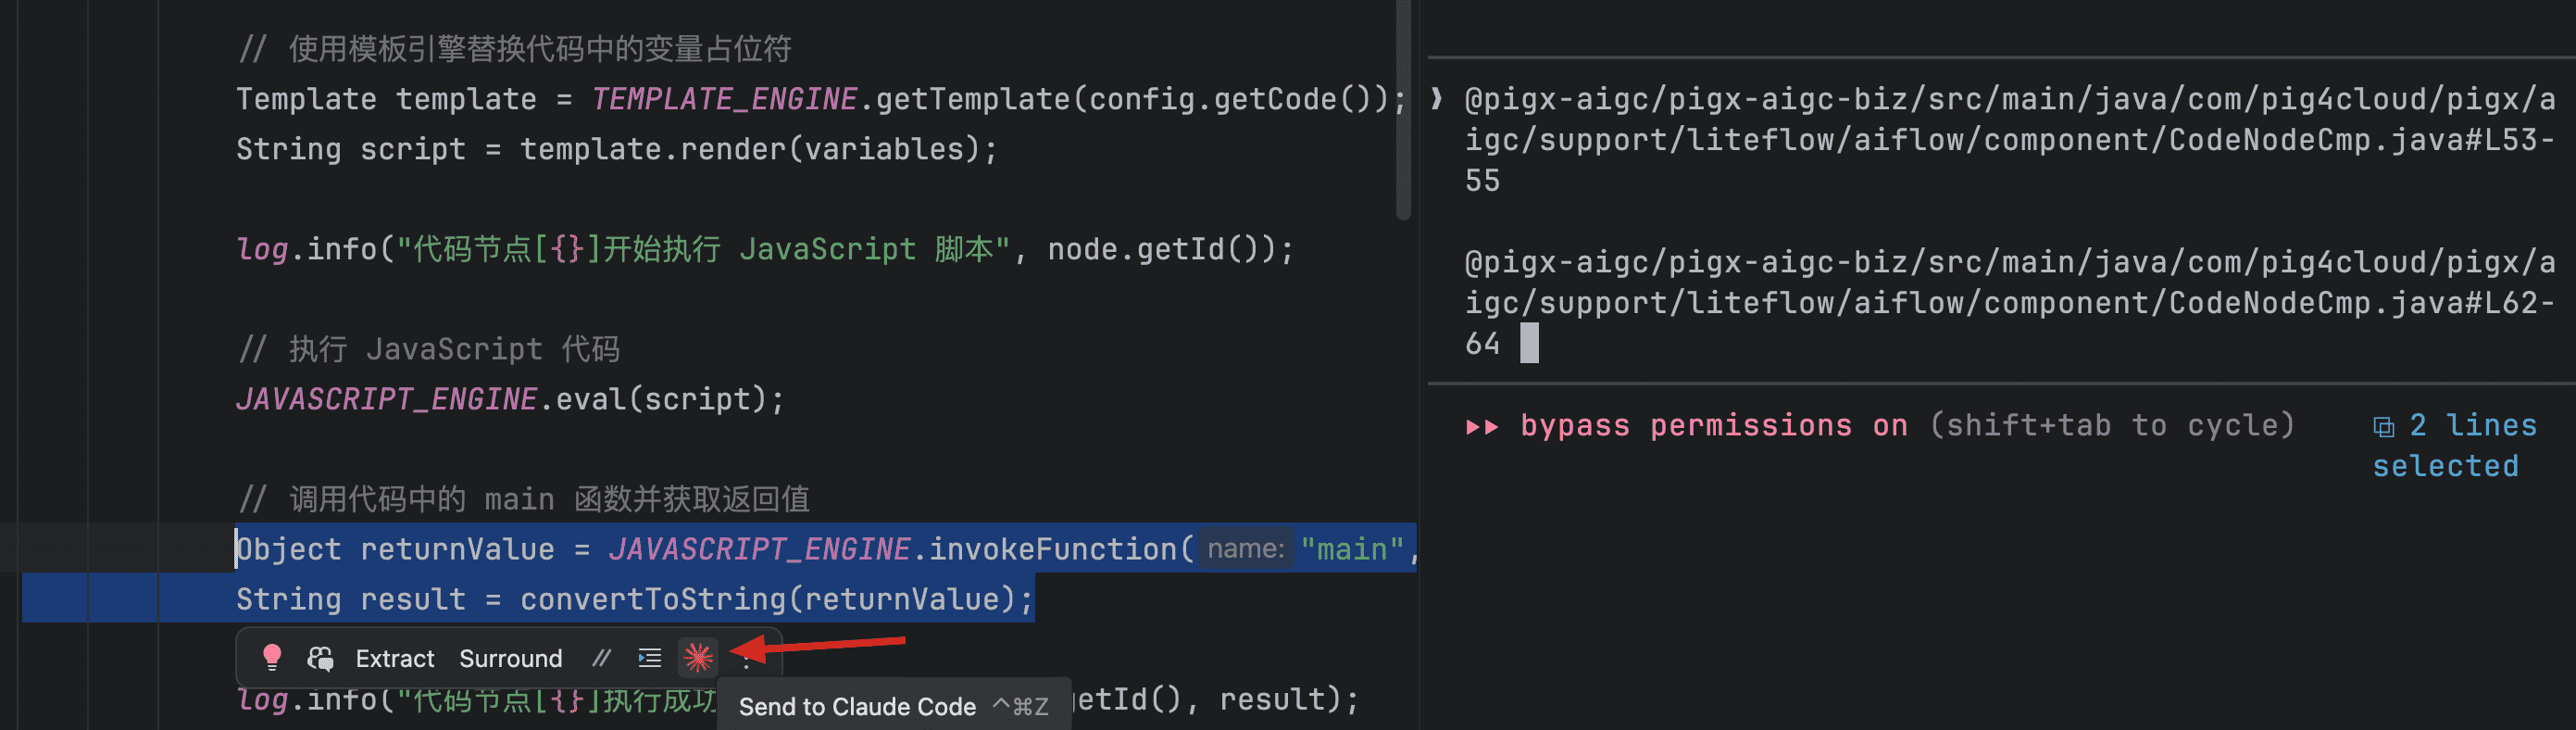2576x730 pixels.
Task: Click the "2 lines selected" indicator
Action: coord(2456,445)
